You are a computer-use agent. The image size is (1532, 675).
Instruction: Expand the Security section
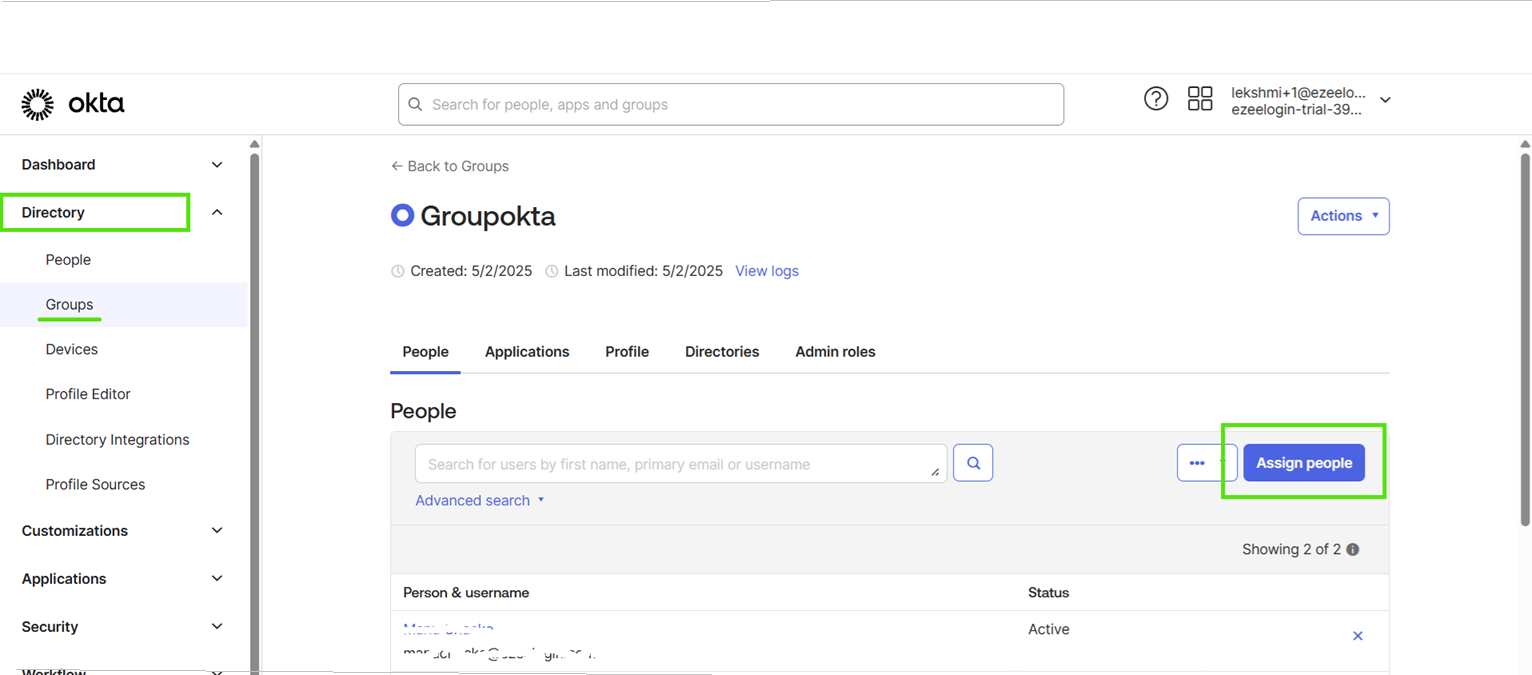coord(217,627)
